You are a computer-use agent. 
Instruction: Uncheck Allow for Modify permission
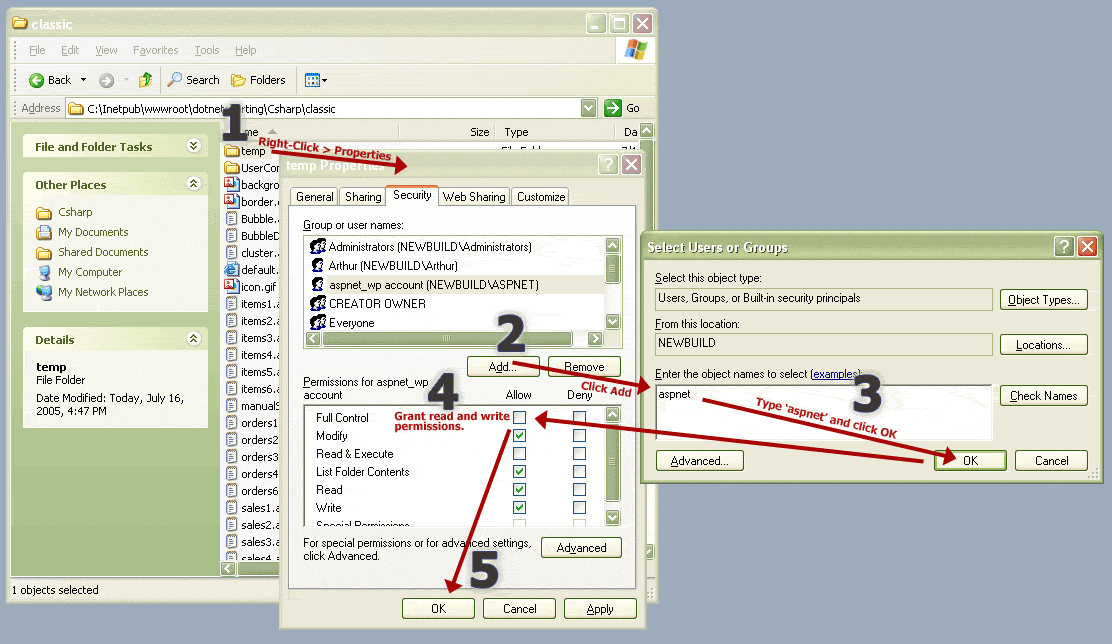(520, 436)
